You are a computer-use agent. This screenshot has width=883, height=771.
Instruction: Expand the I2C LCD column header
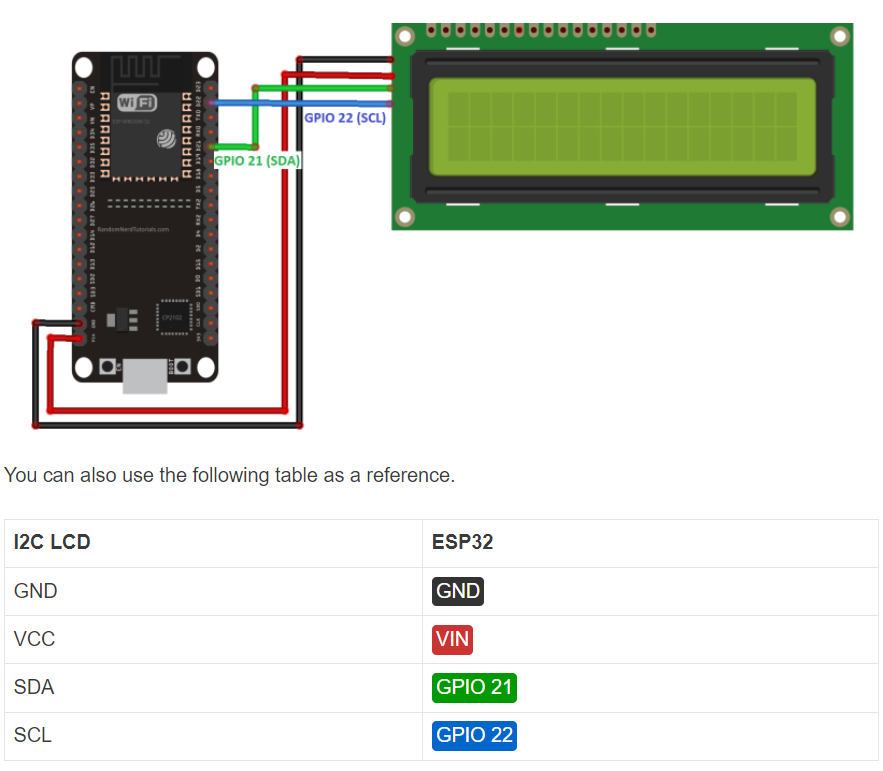(x=50, y=542)
